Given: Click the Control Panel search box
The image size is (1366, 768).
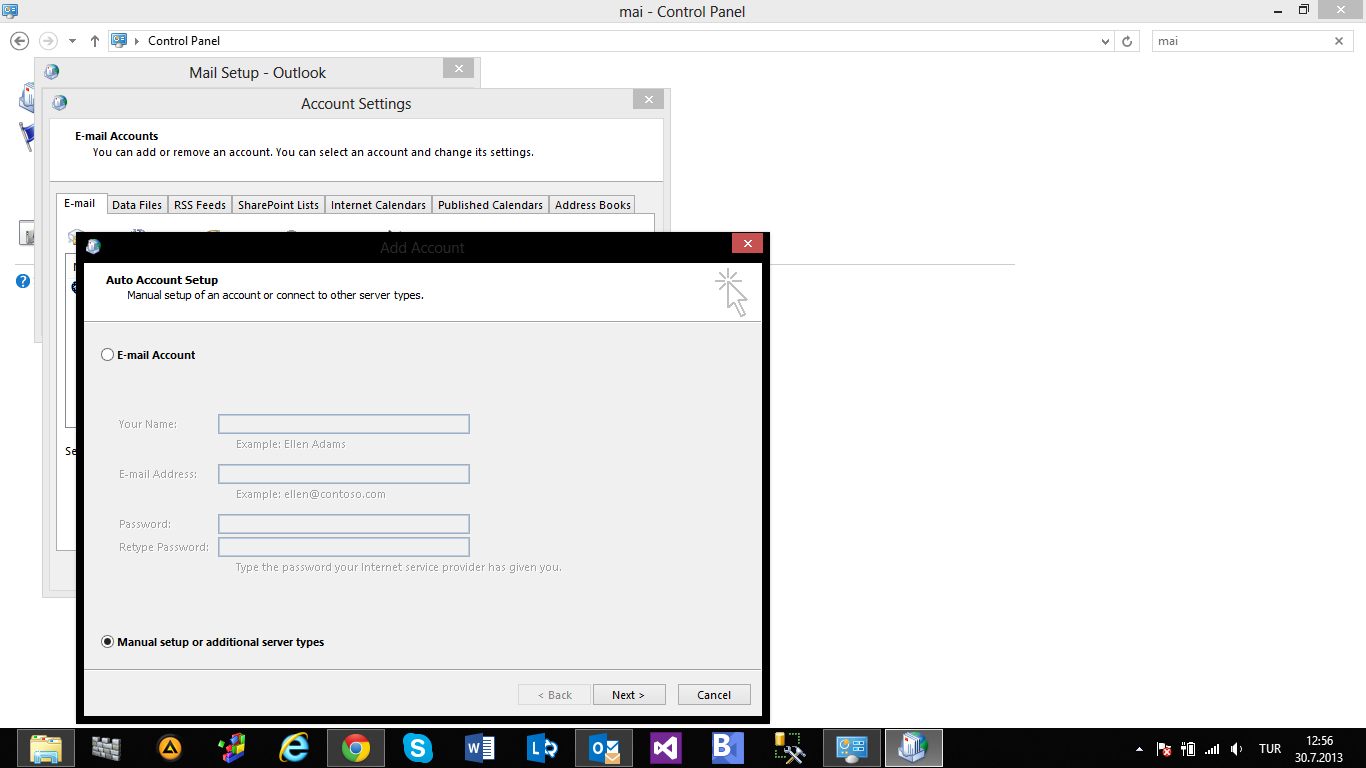Looking at the screenshot, I should [1240, 41].
